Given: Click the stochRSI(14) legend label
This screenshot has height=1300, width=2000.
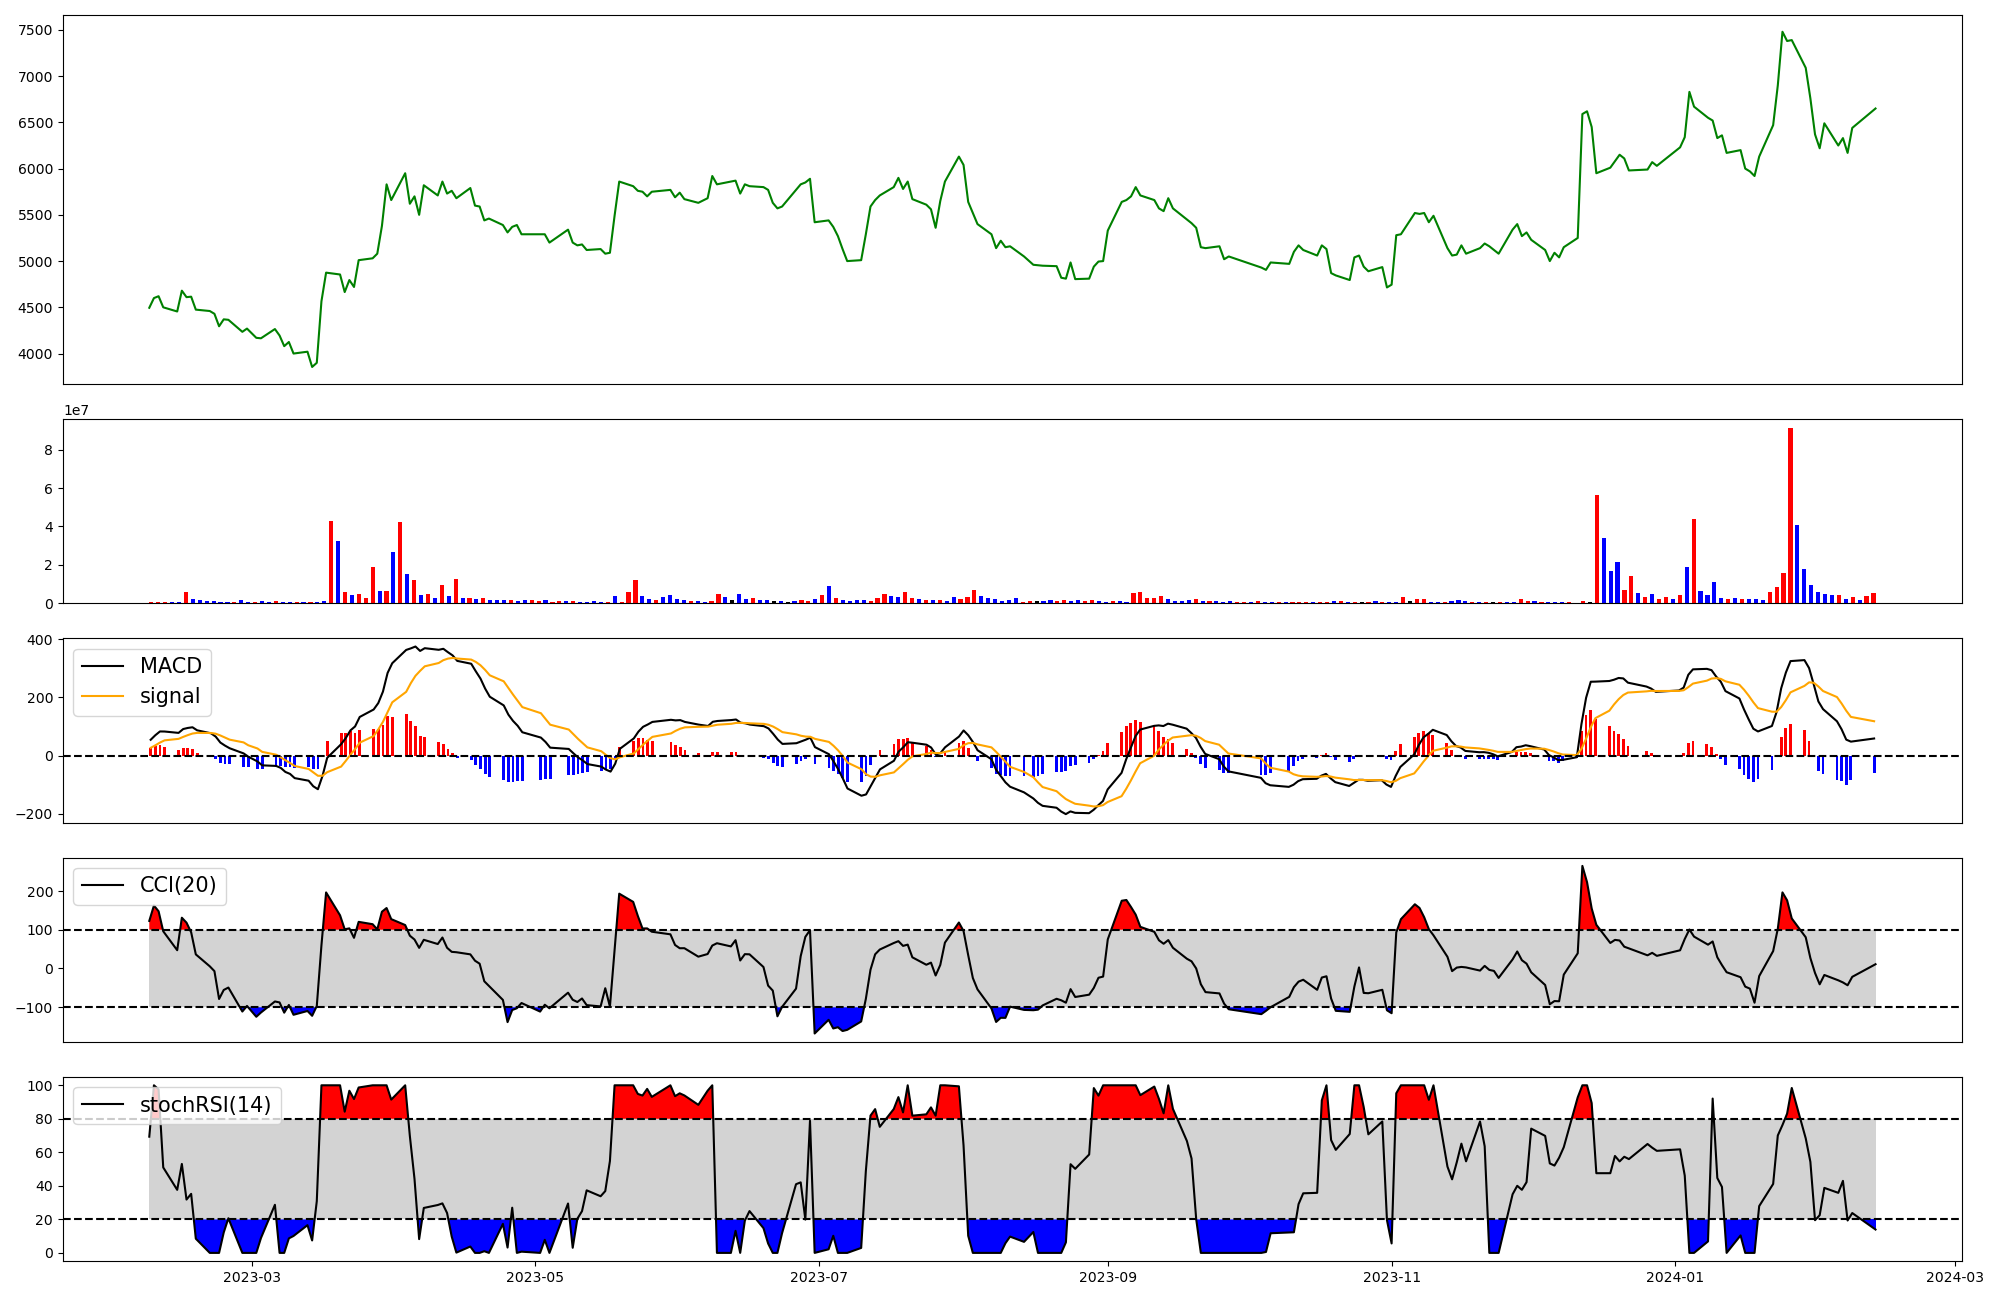Looking at the screenshot, I should click(205, 1105).
